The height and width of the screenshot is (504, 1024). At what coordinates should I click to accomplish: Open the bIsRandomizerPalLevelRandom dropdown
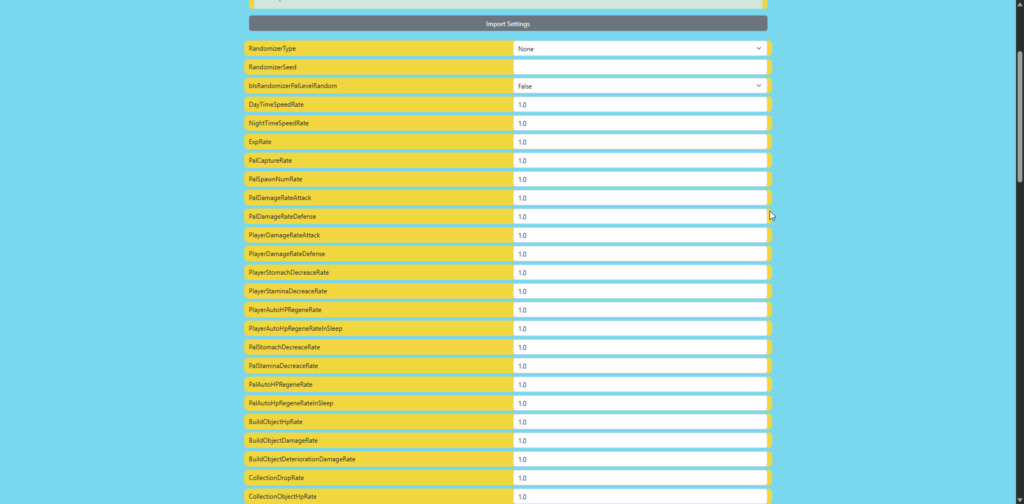click(x=640, y=86)
